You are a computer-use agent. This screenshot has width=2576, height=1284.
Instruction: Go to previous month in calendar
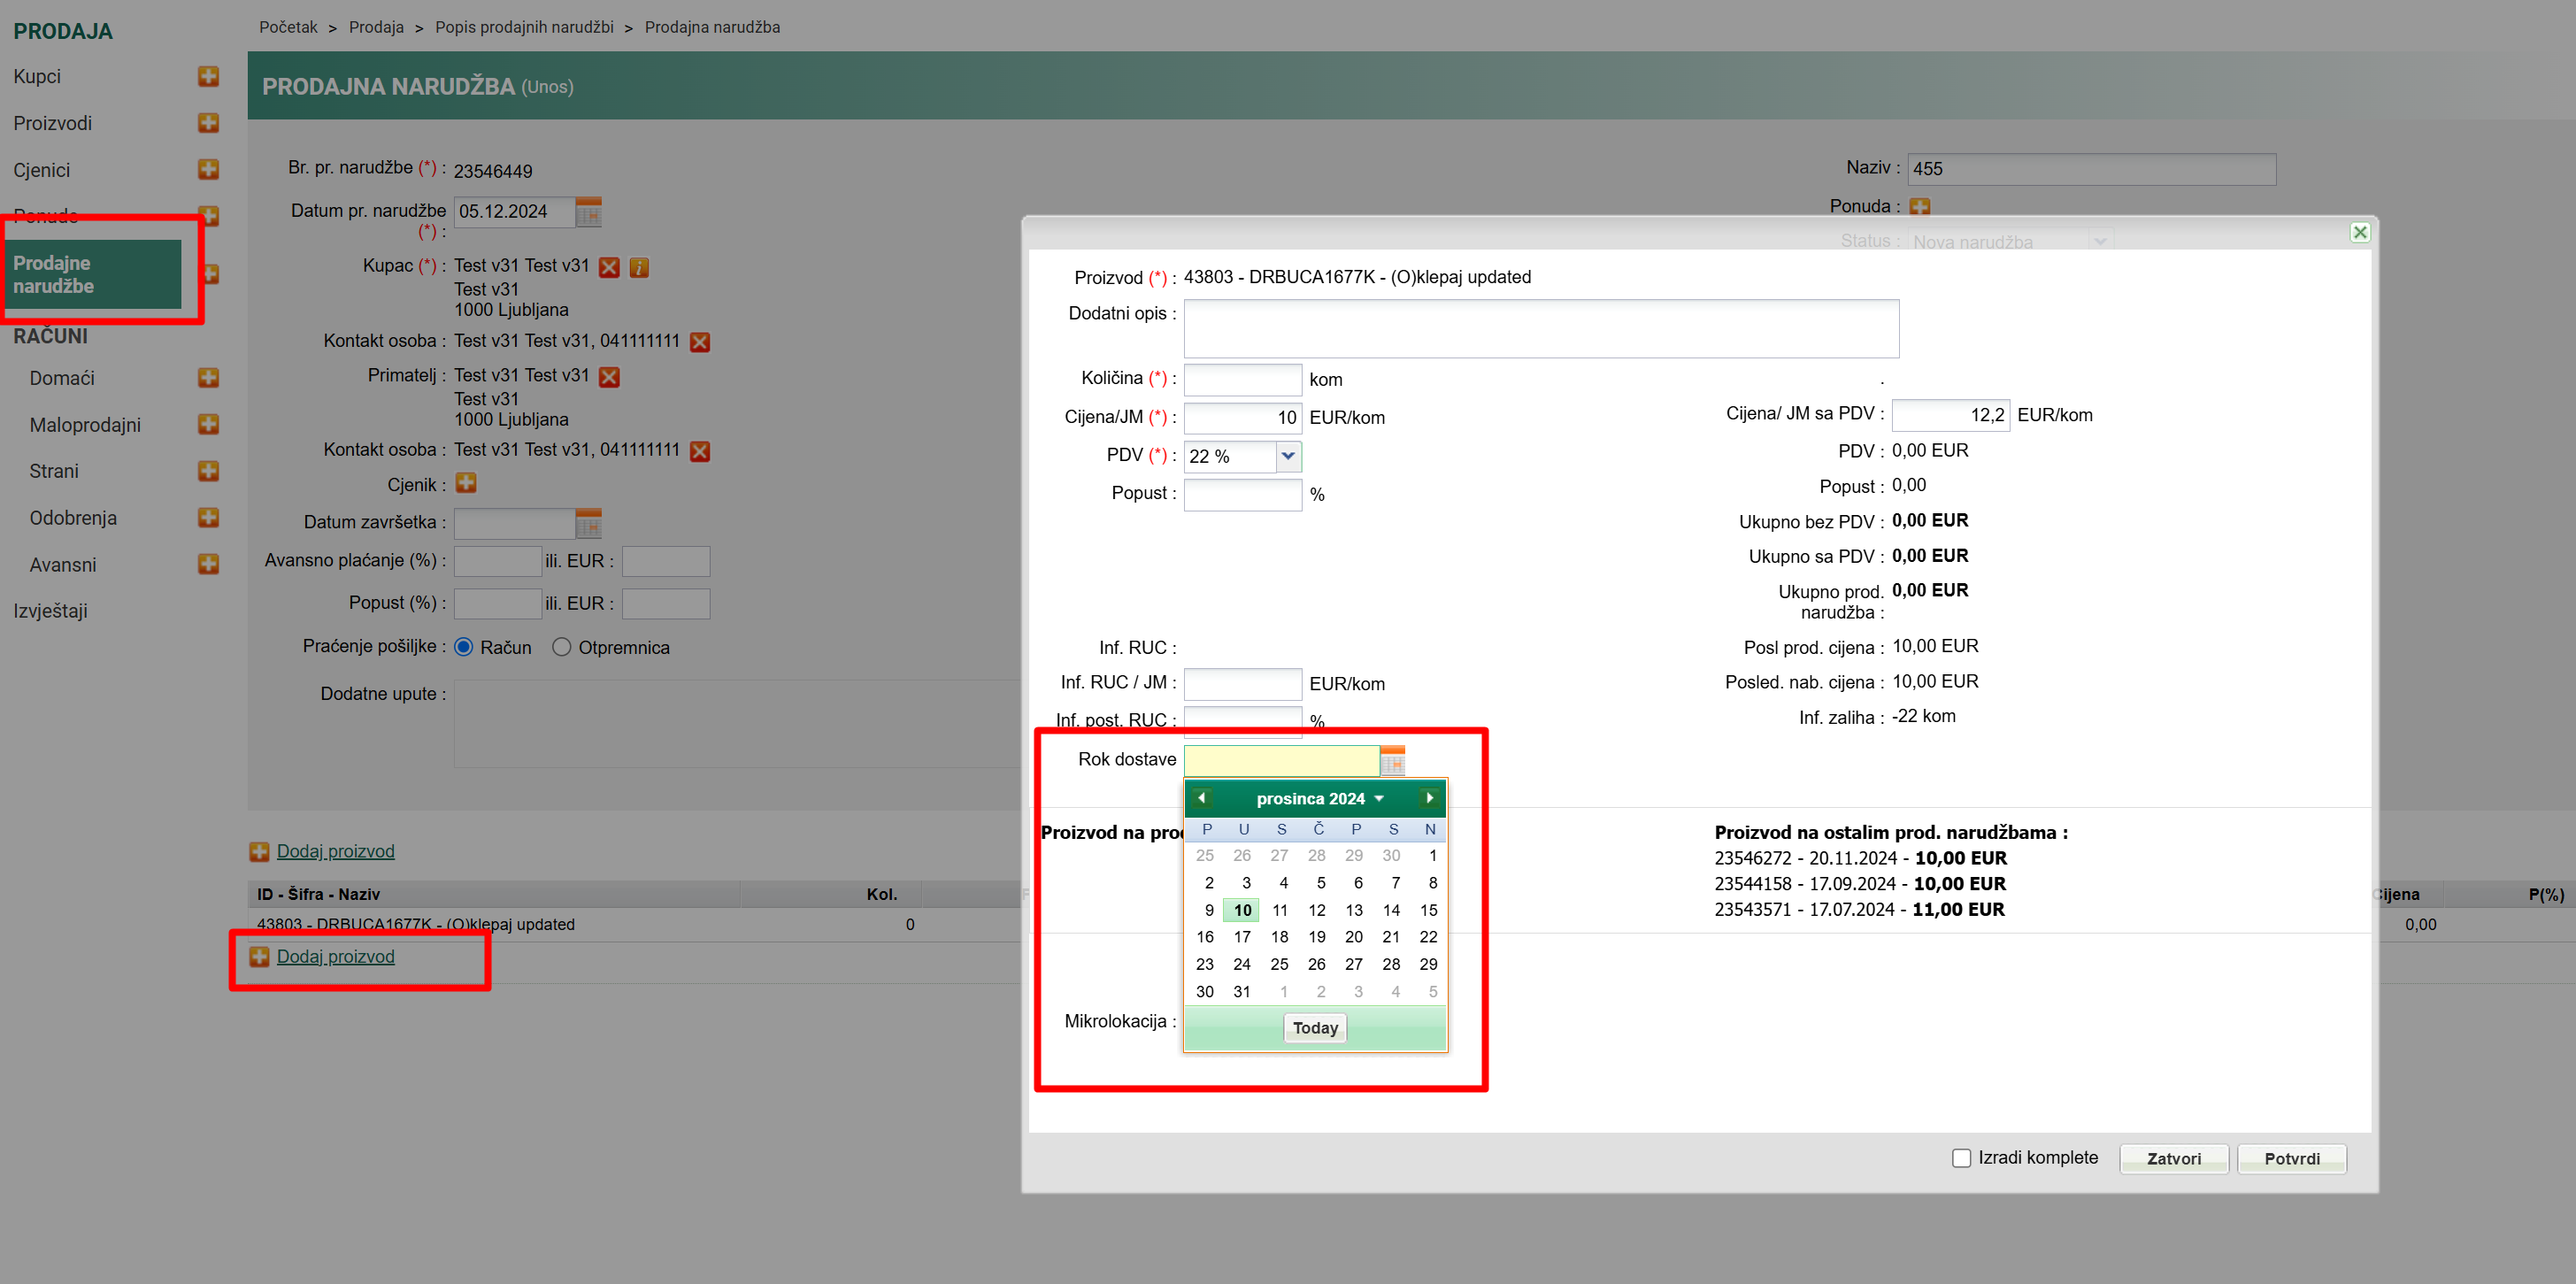pos(1201,798)
